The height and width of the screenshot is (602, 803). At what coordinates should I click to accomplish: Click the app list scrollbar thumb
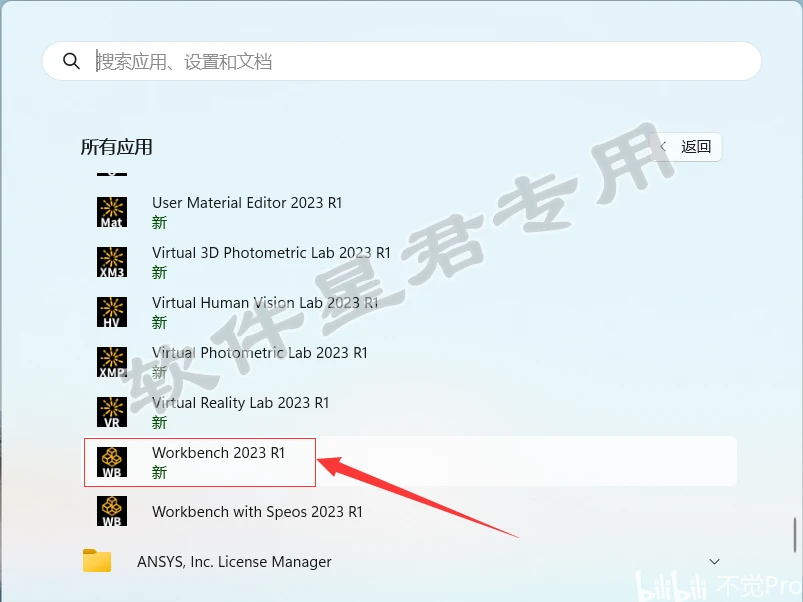pos(795,535)
